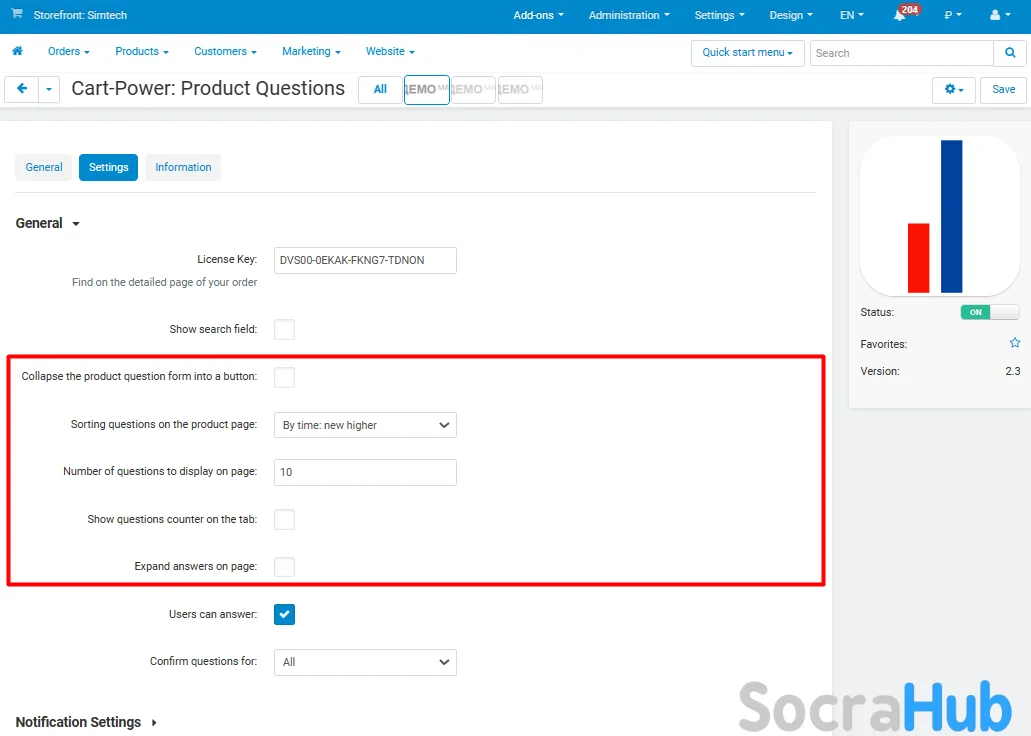Click the License Key input field

point(365,260)
